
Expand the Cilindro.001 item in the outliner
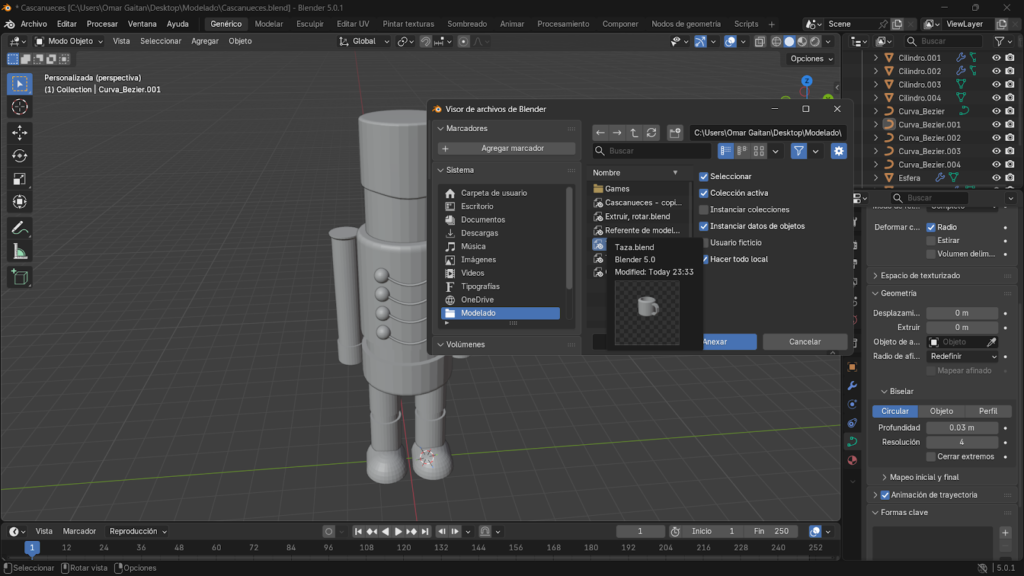(878, 58)
